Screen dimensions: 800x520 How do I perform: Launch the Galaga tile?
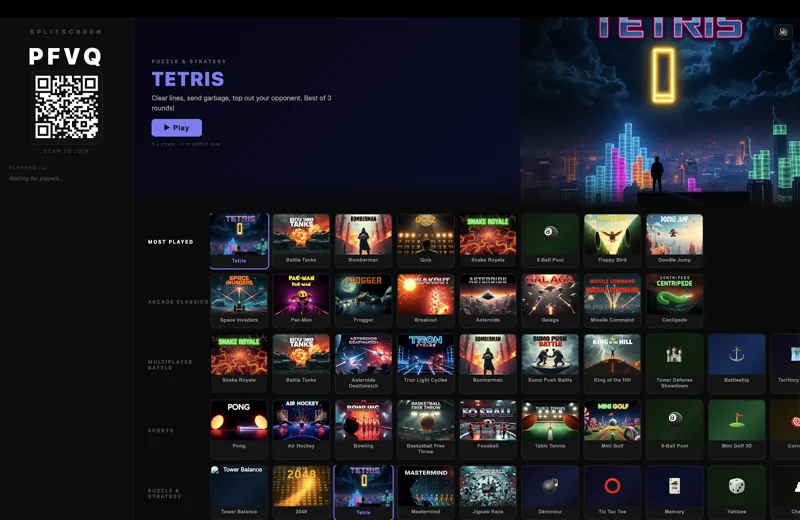[x=550, y=301]
